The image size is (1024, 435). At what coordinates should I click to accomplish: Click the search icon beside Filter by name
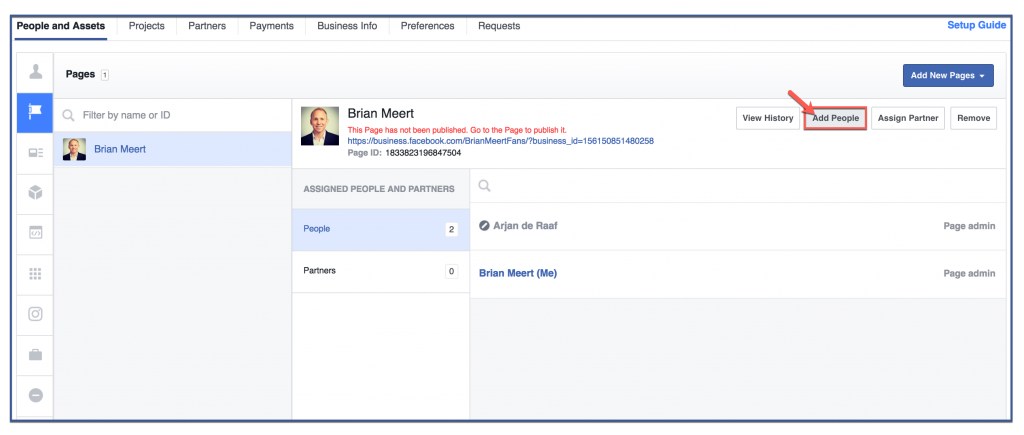click(68, 116)
